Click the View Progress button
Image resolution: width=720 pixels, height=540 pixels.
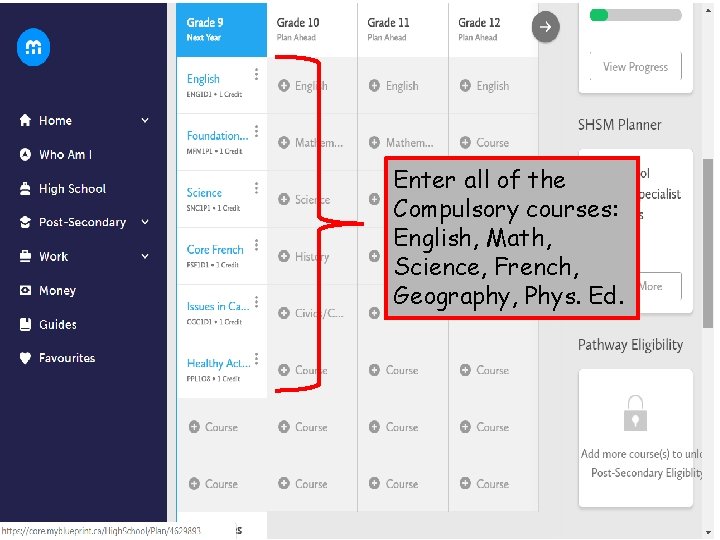pyautogui.click(x=635, y=67)
